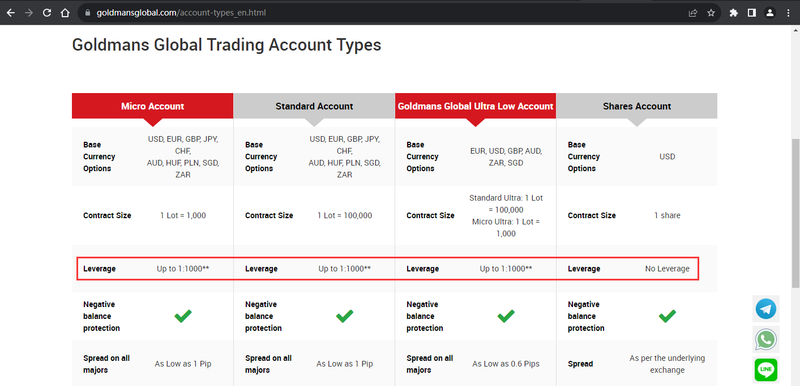Click Micro Account negative balance checkmark
Viewport: 800px width, 386px height.
click(183, 316)
